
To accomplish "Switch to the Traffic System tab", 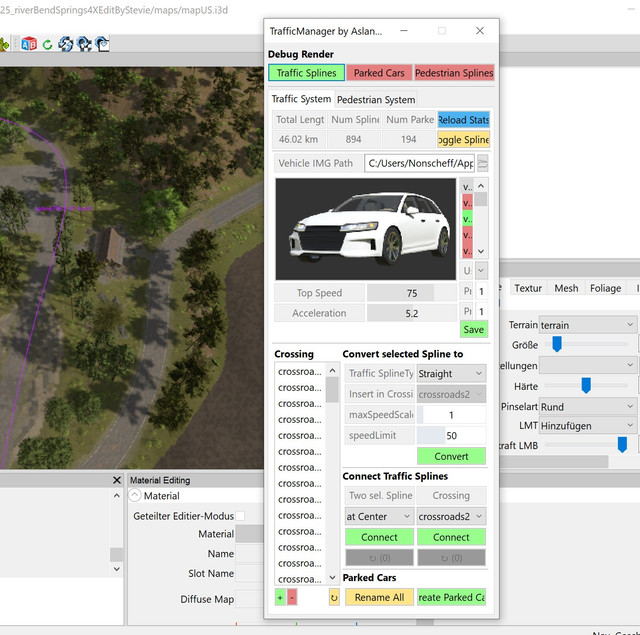I will (x=301, y=99).
